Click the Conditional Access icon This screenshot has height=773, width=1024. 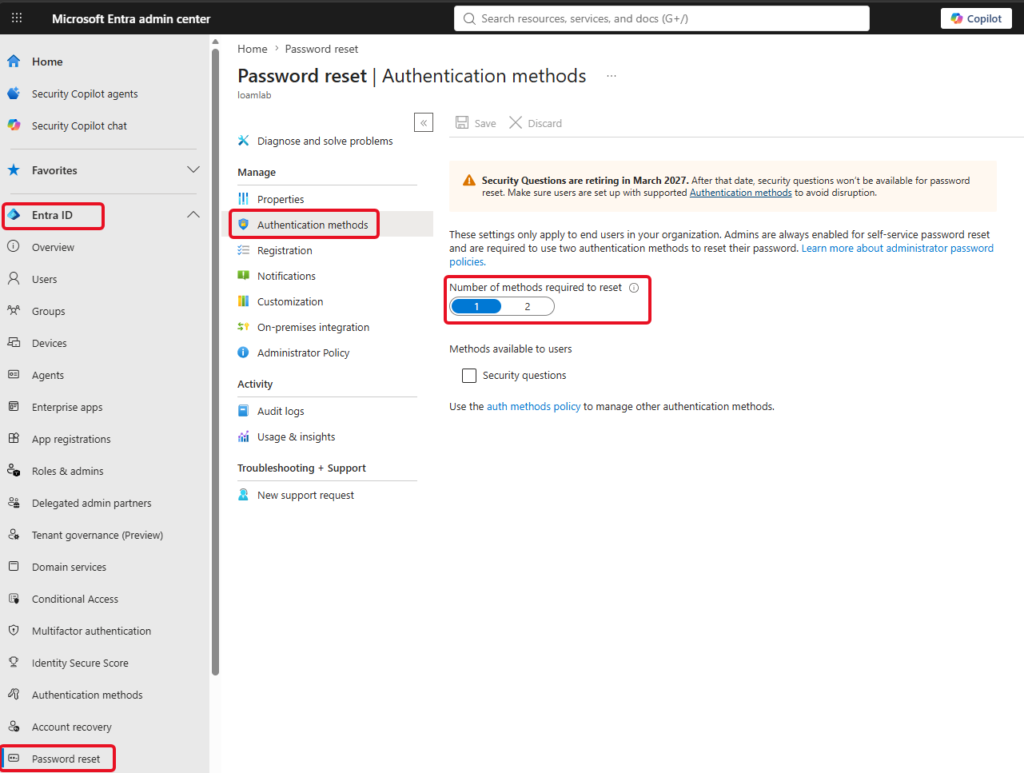[14, 599]
